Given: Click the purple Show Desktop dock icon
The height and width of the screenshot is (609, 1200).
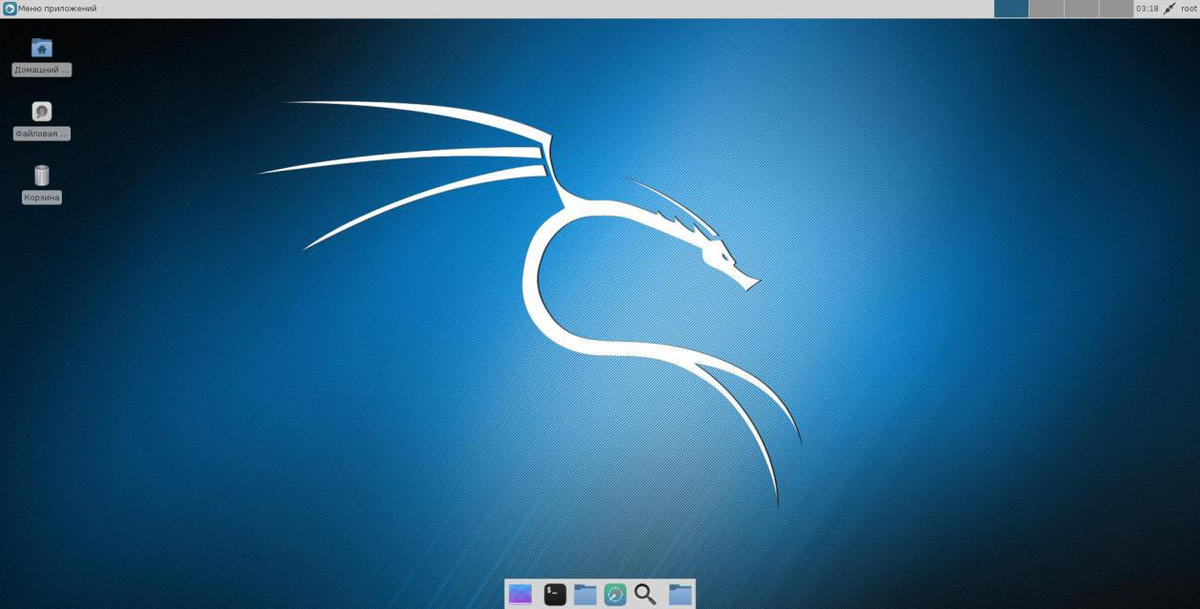Looking at the screenshot, I should click(520, 594).
